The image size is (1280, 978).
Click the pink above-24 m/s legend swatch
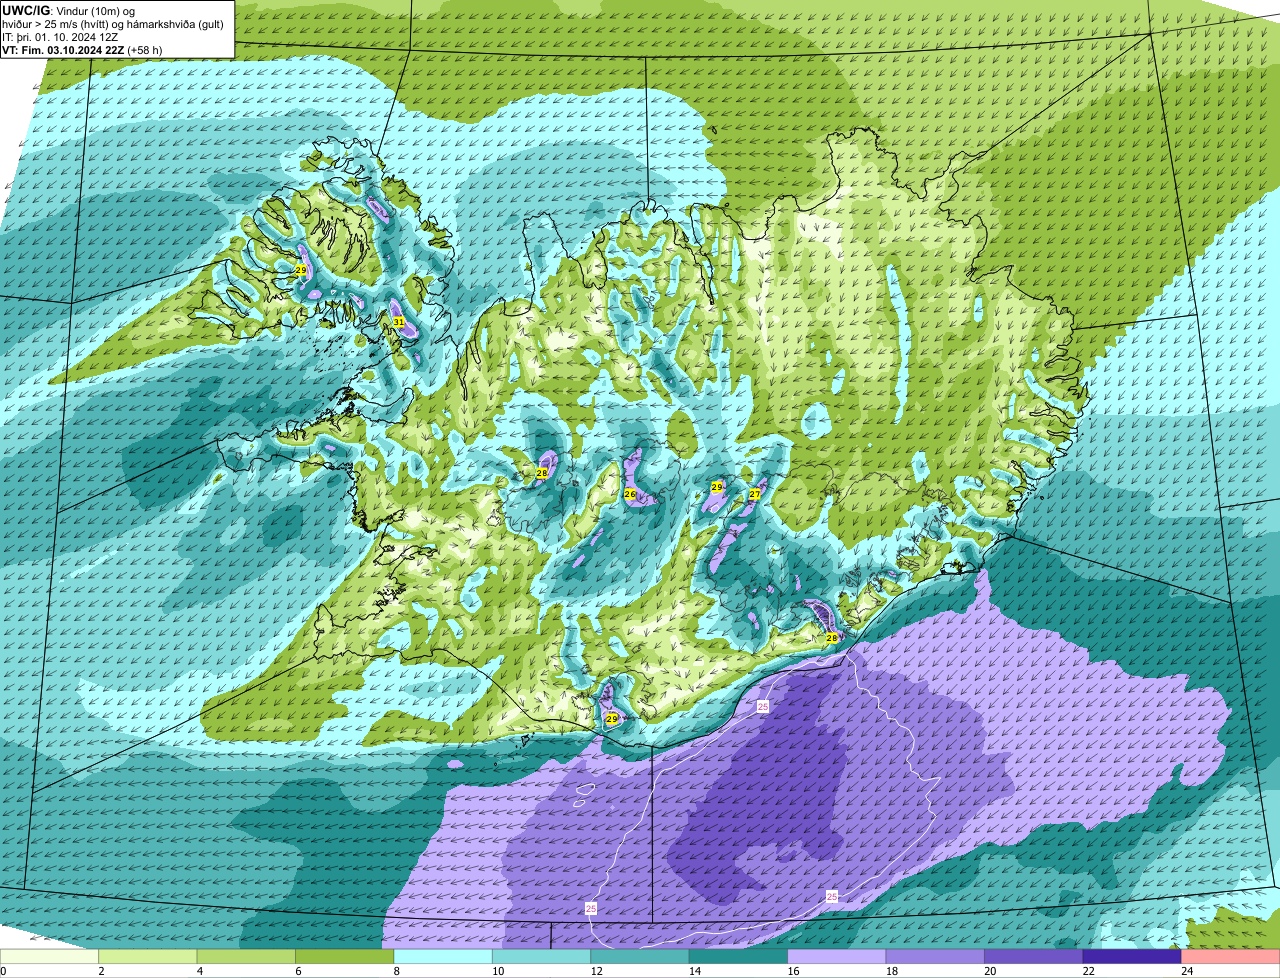click(1231, 957)
